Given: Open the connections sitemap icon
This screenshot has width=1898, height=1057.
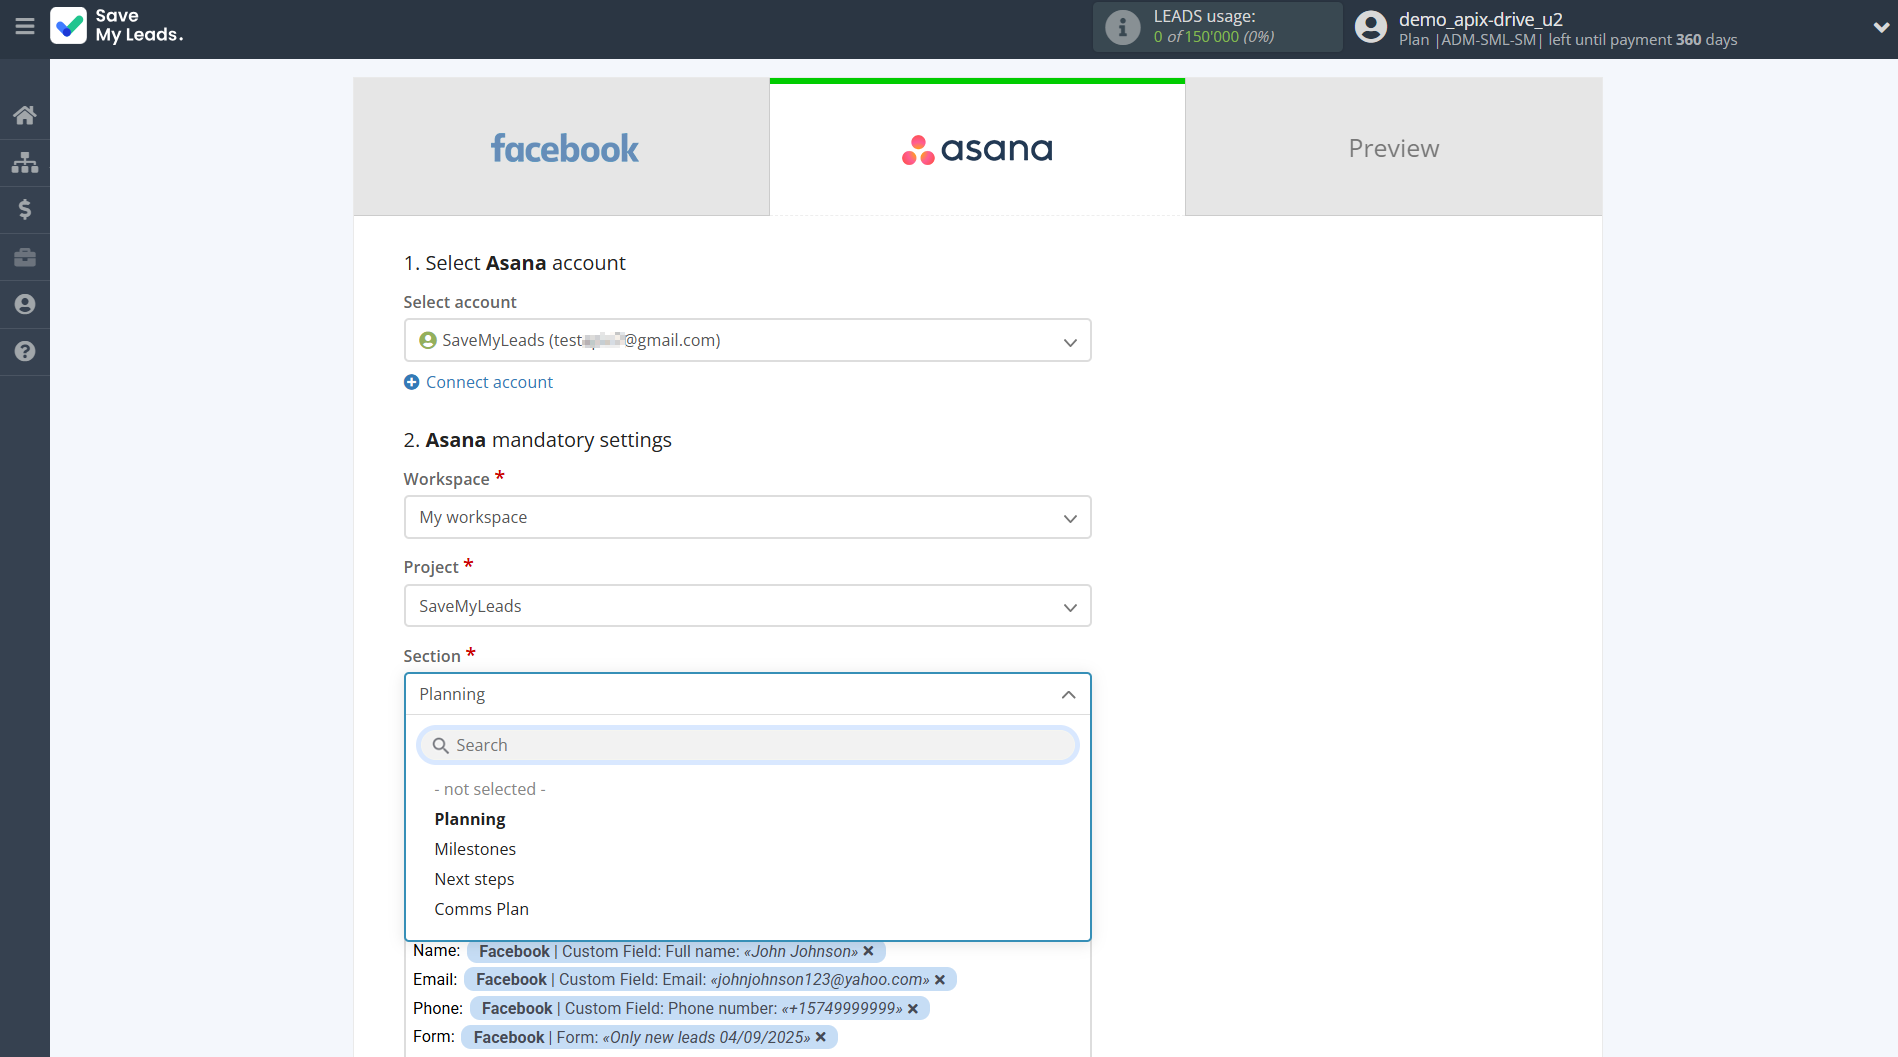Looking at the screenshot, I should point(25,162).
